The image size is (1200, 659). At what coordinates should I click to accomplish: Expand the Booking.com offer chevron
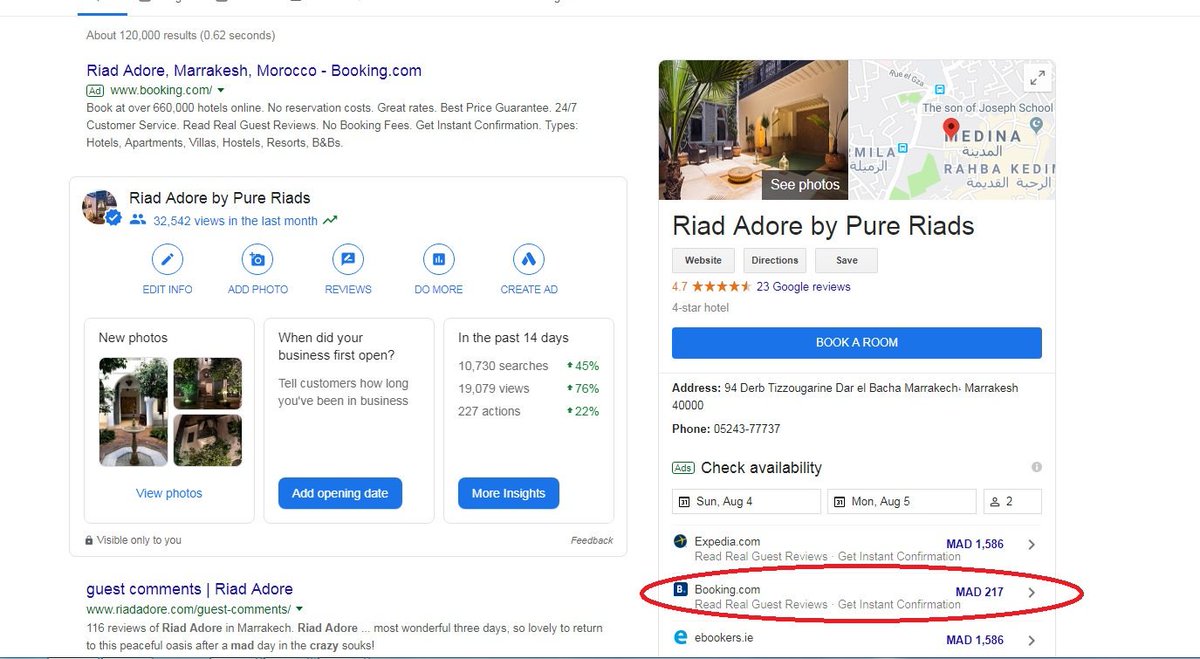click(1032, 593)
